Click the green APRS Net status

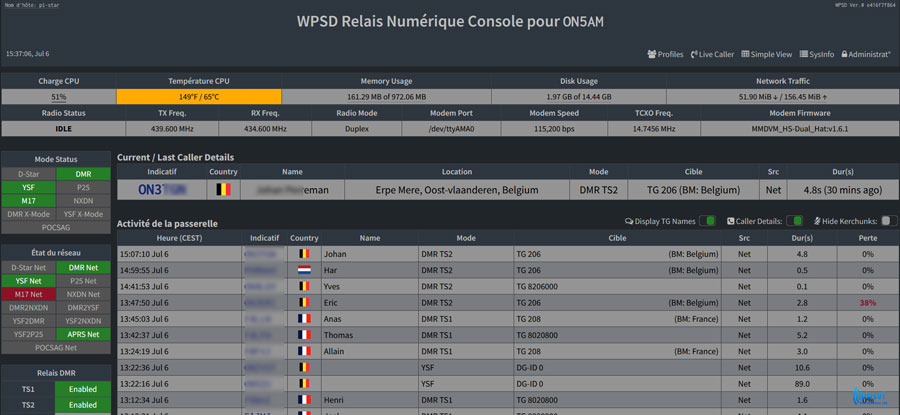[x=83, y=334]
